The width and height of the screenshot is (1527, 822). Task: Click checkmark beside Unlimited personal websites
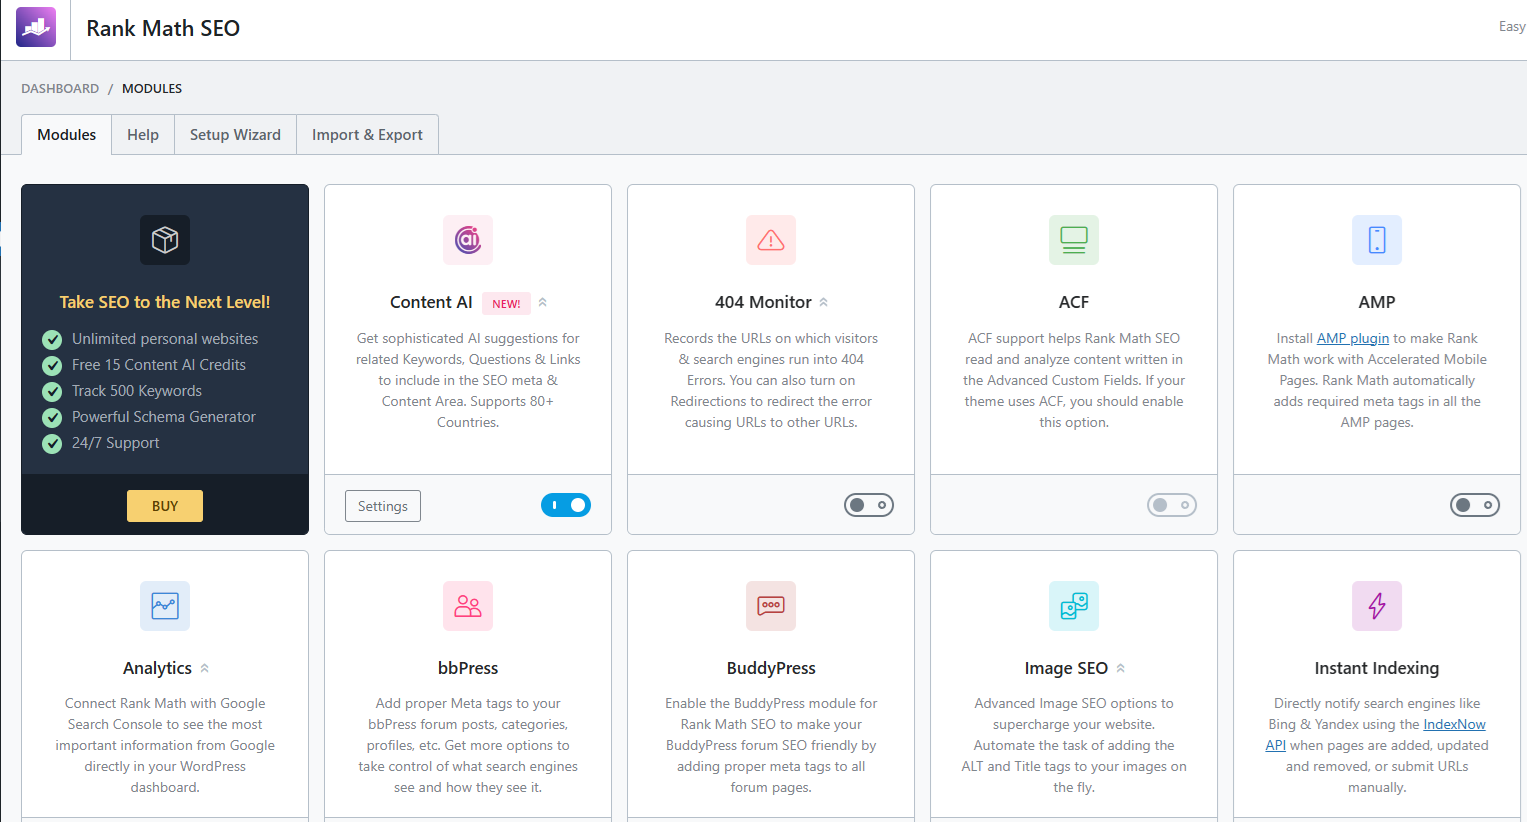(52, 340)
